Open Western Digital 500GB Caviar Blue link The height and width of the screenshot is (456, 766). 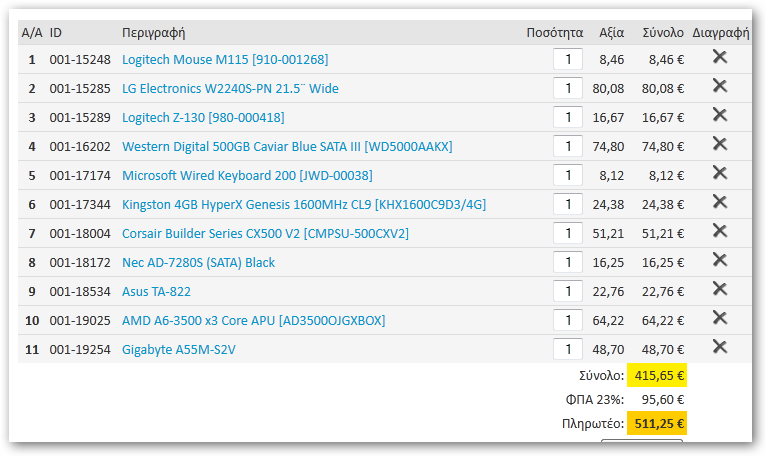click(x=287, y=147)
